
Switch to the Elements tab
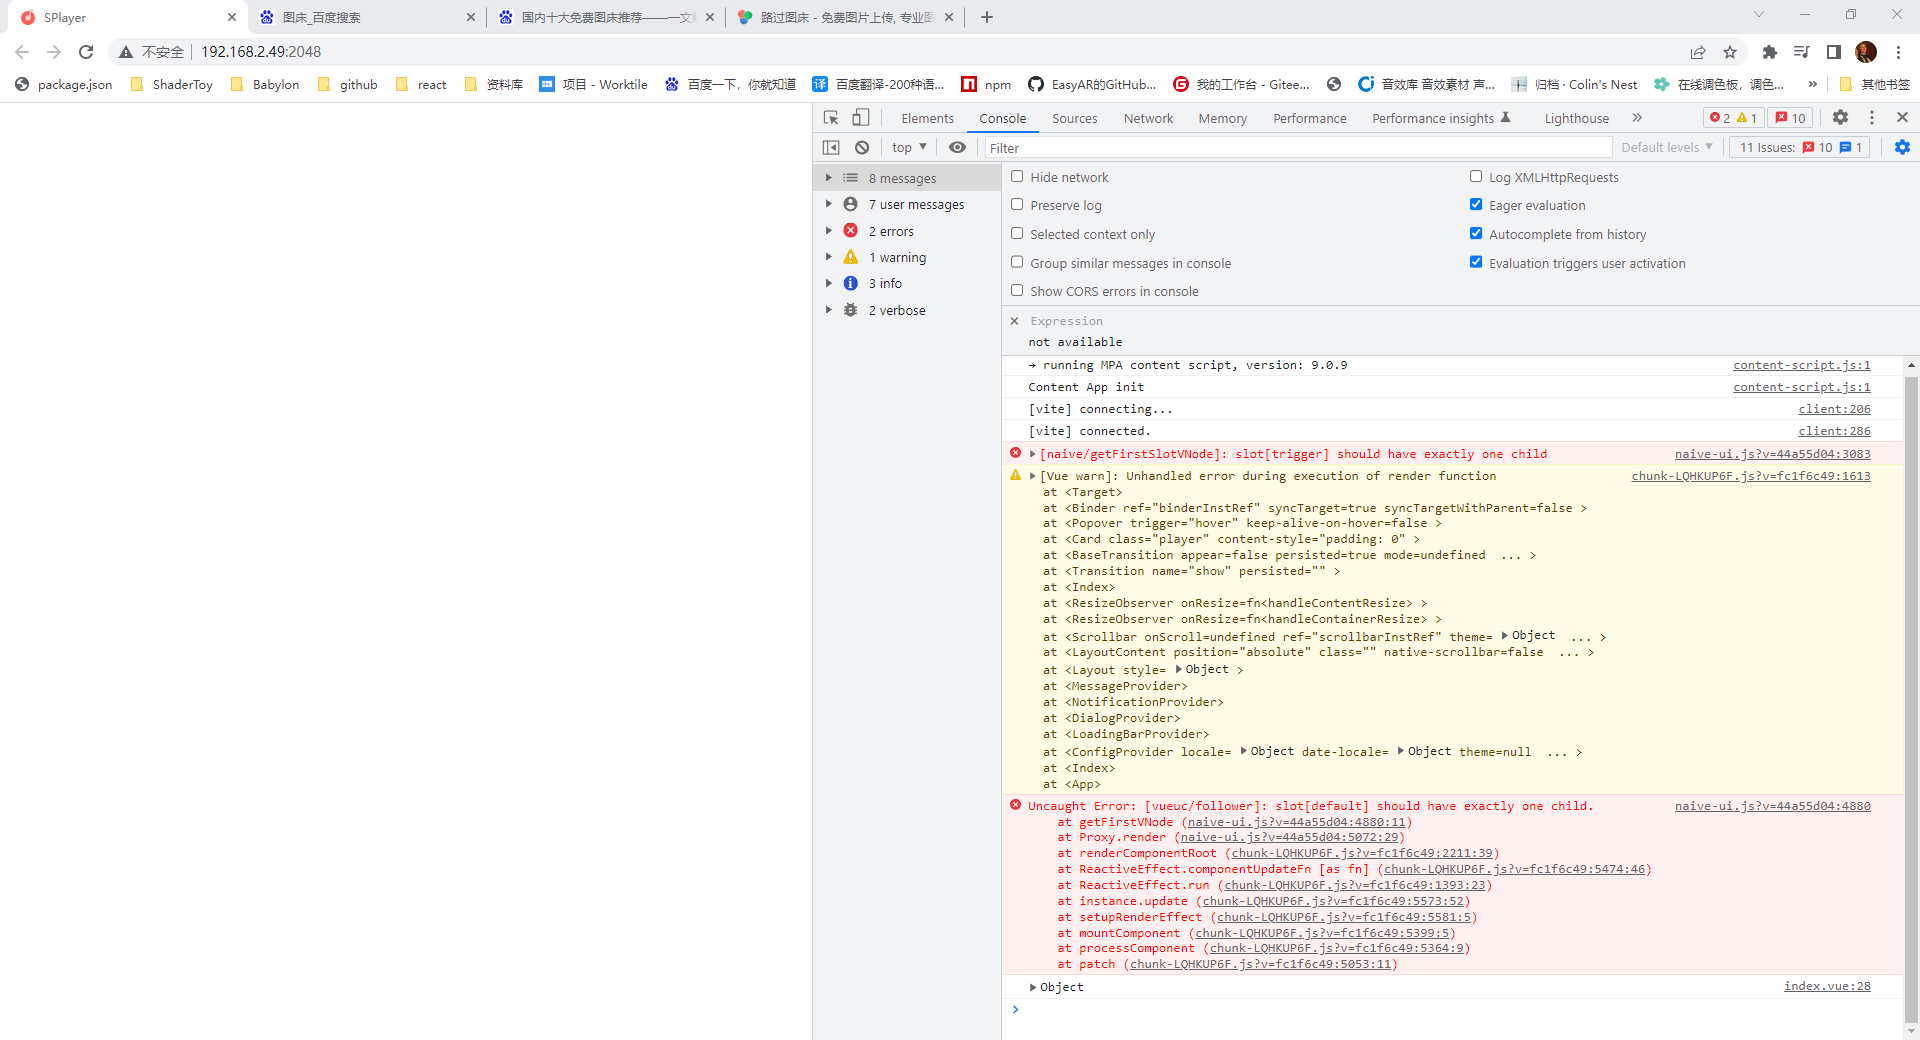click(927, 118)
